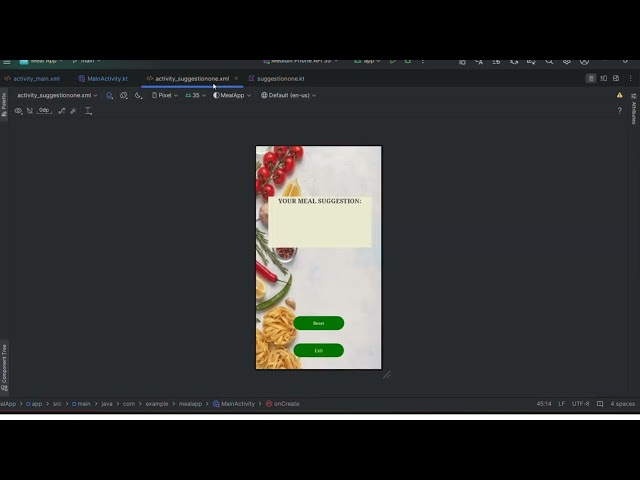Open the Default (en-us) locale dropdown
This screenshot has height=480, width=640.
pos(289,96)
